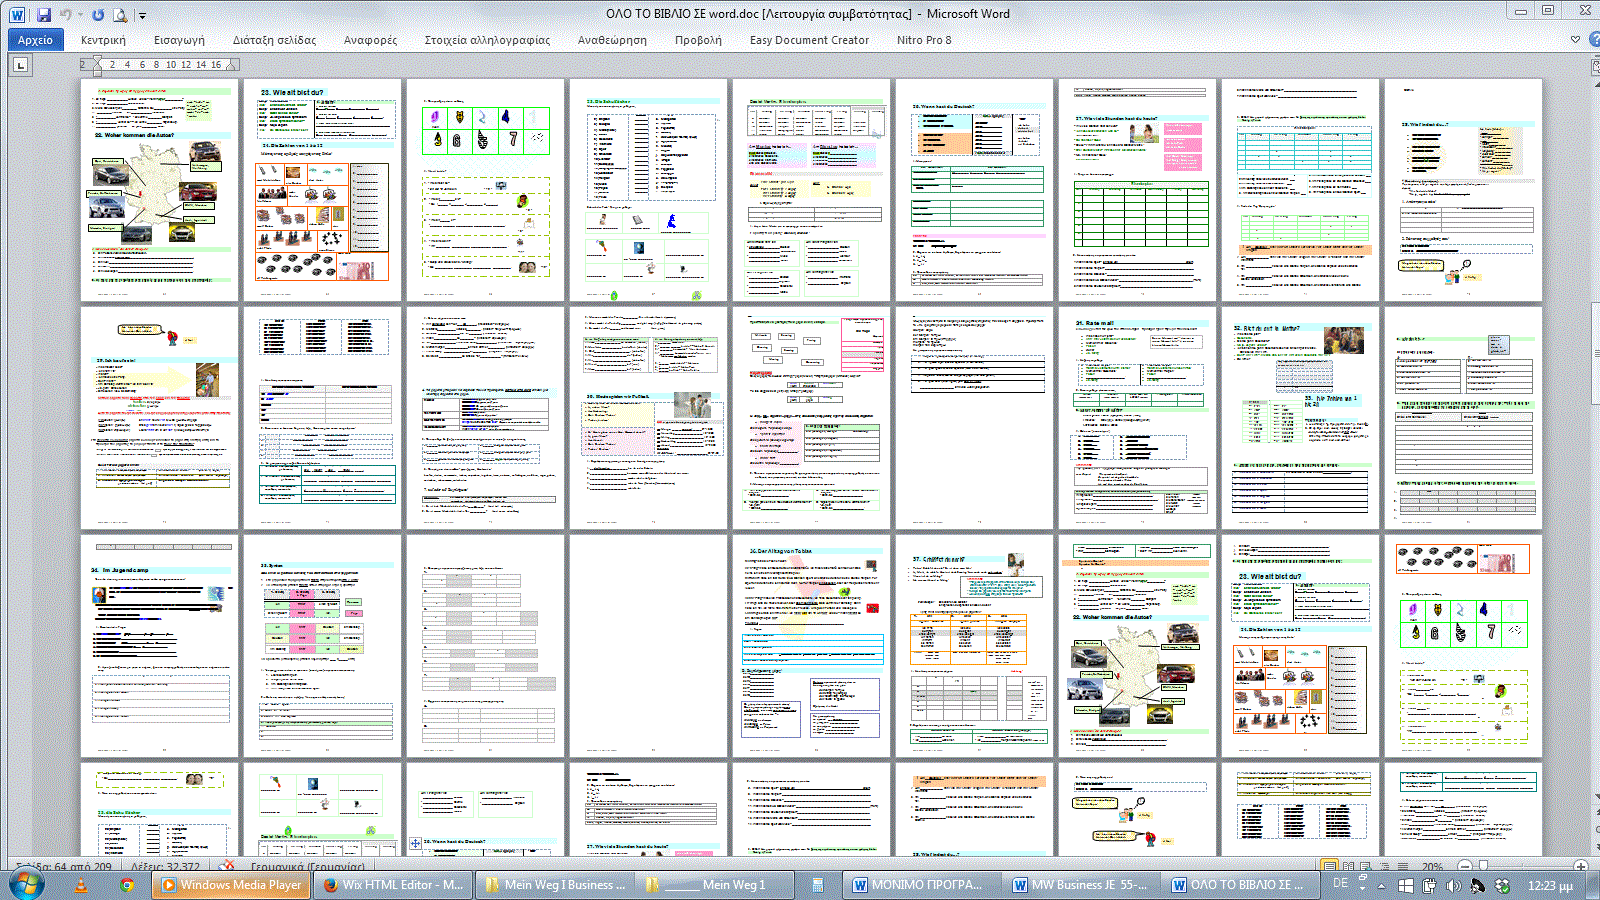Switch to Full Screen Reading view
Image resolution: width=1600 pixels, height=900 pixels.
[x=1348, y=866]
